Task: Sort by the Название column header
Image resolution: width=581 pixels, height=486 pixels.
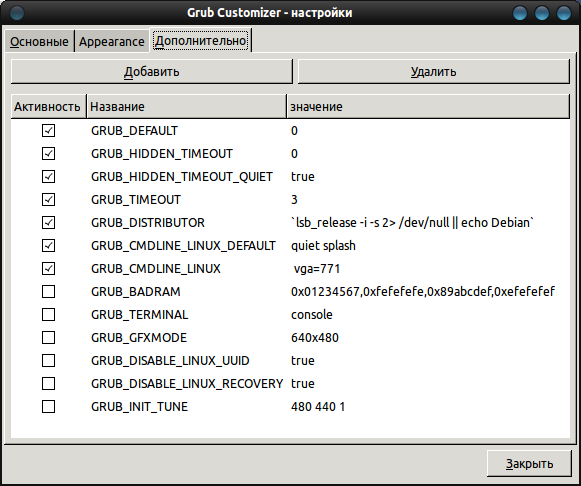Action: pos(186,107)
